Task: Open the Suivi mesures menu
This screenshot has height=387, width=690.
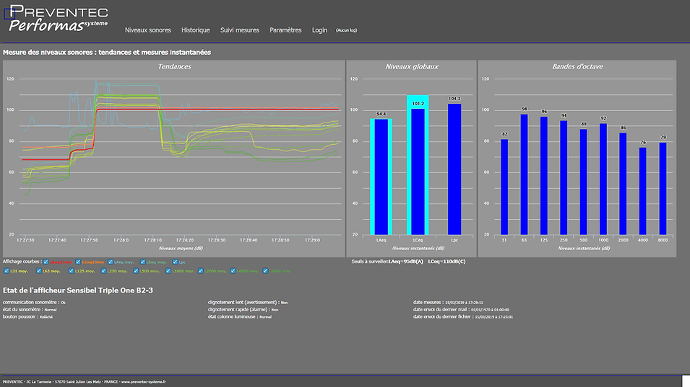Action: [240, 30]
